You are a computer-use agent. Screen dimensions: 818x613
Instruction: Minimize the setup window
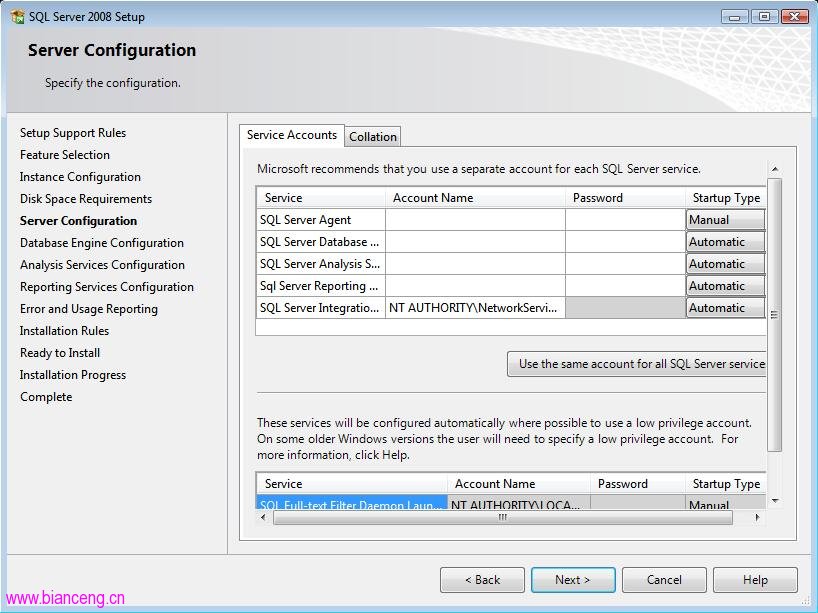click(x=735, y=17)
